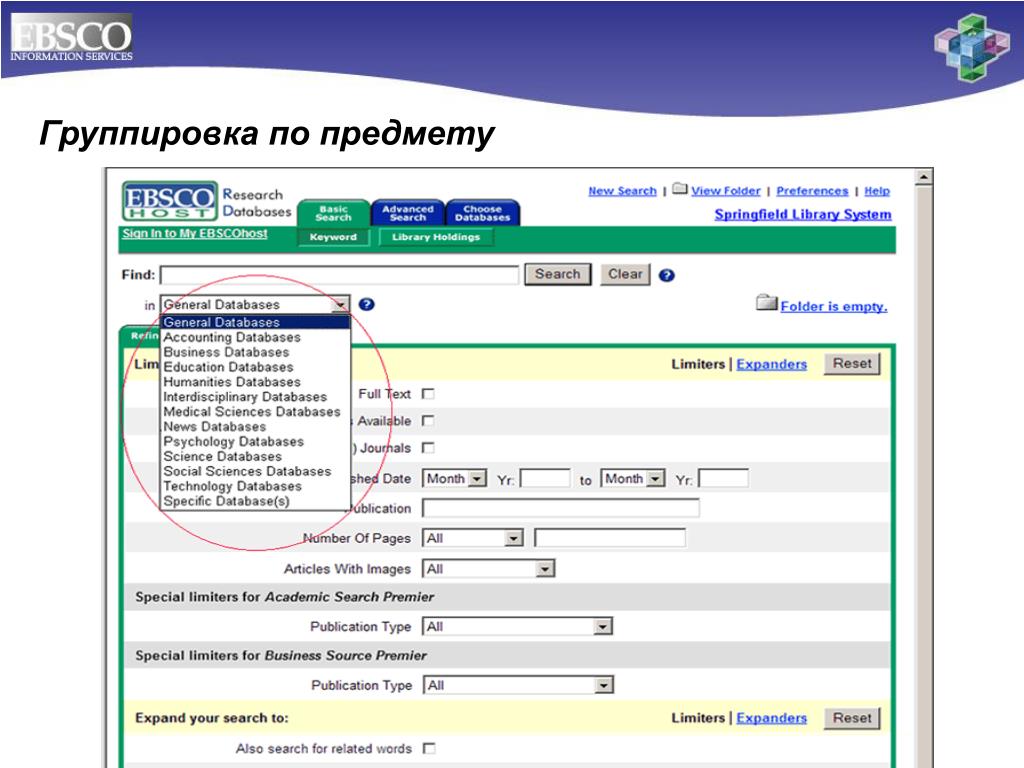Click Number Of Pages text field
Viewport: 1024px width, 768px height.
pos(610,538)
